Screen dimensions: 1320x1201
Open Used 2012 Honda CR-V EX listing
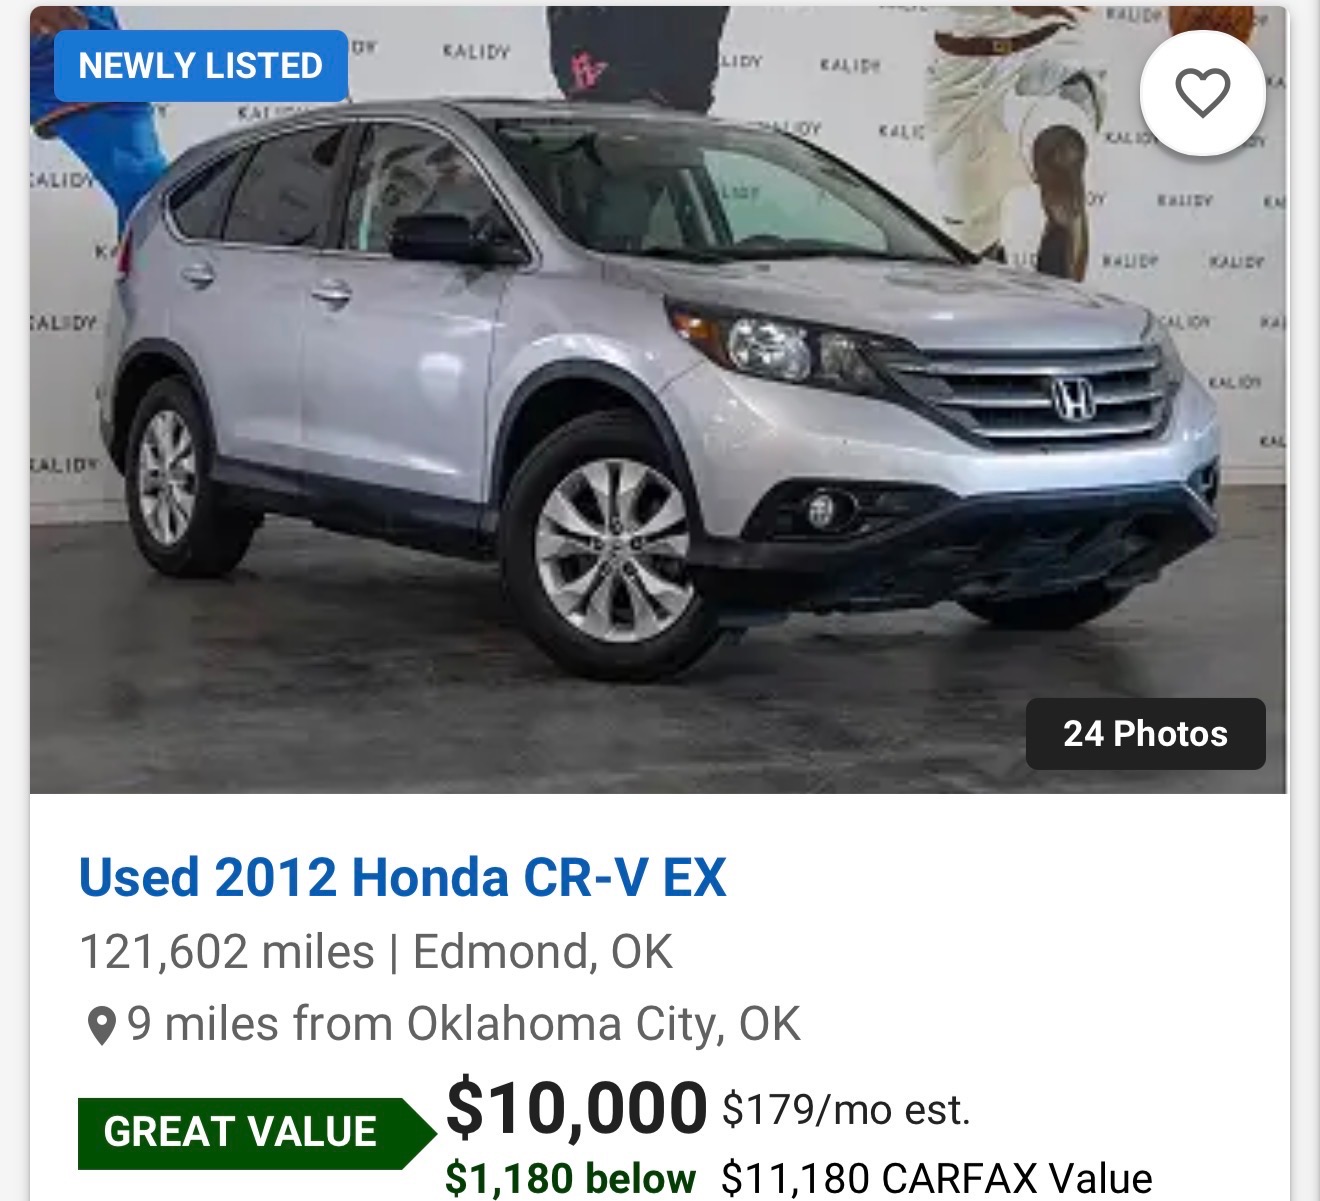point(403,878)
